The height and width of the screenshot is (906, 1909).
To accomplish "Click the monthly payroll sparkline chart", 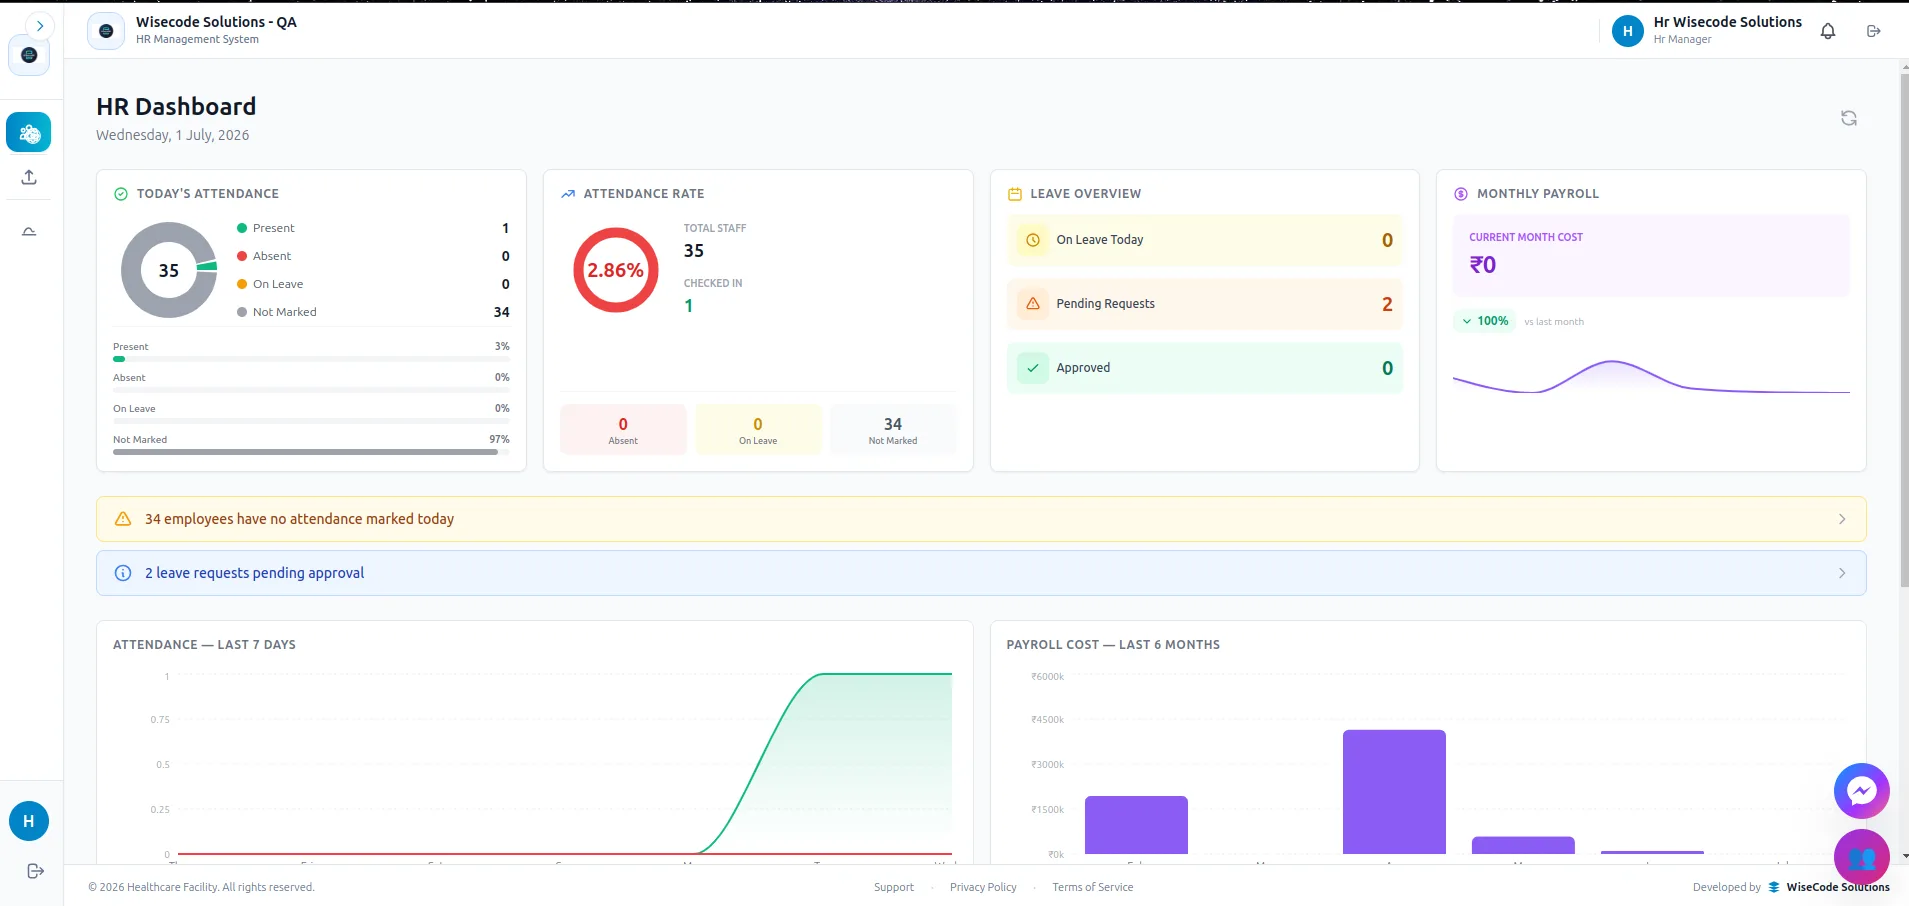I will coord(1651,377).
